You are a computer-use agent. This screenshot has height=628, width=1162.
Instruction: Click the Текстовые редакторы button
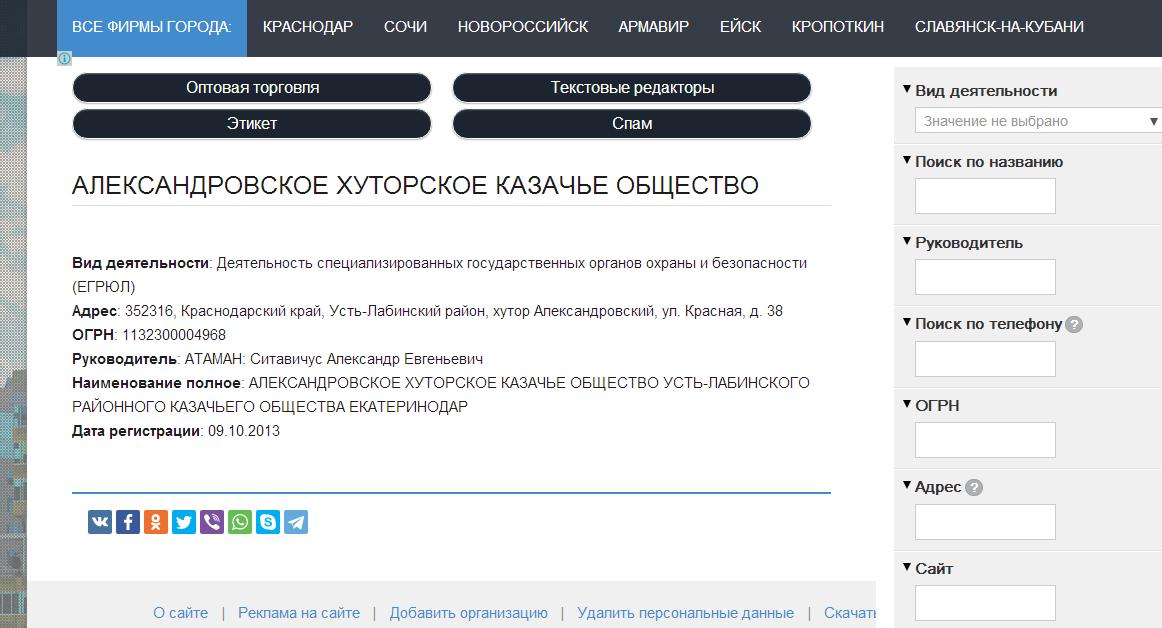pos(632,87)
